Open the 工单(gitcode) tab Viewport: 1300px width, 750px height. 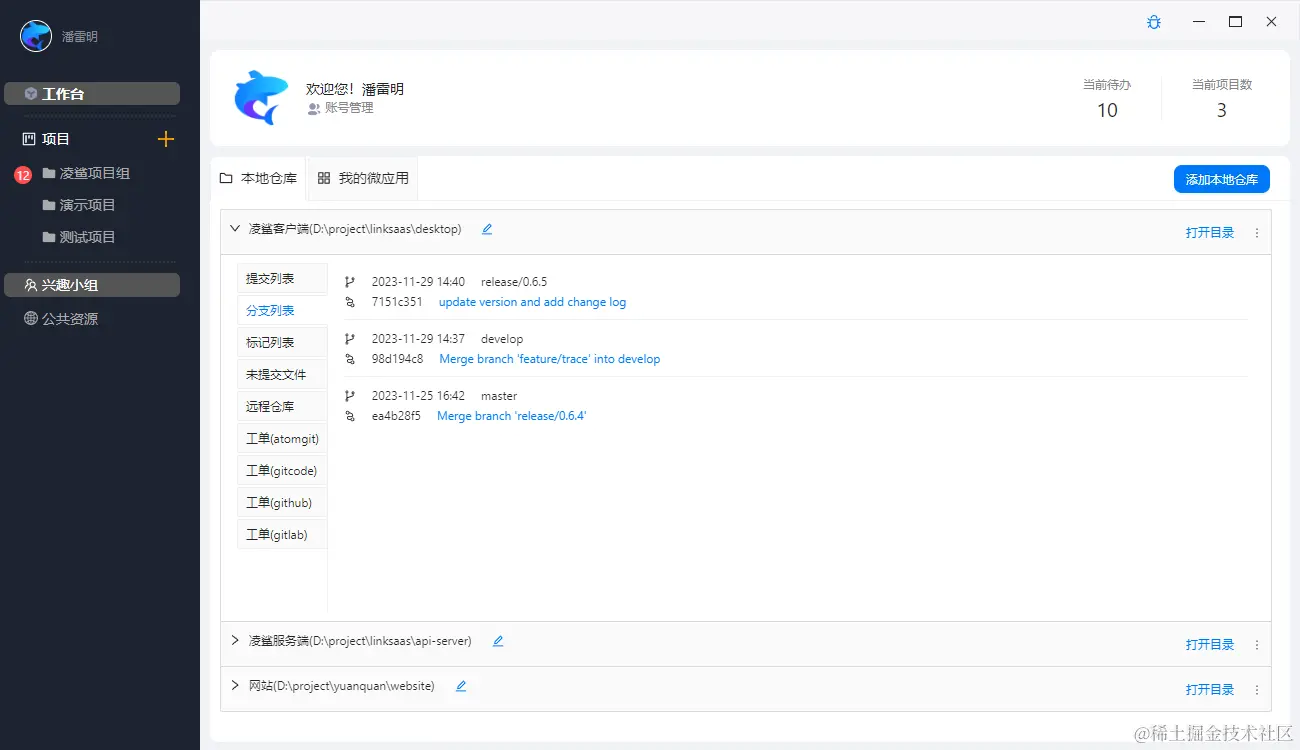282,471
